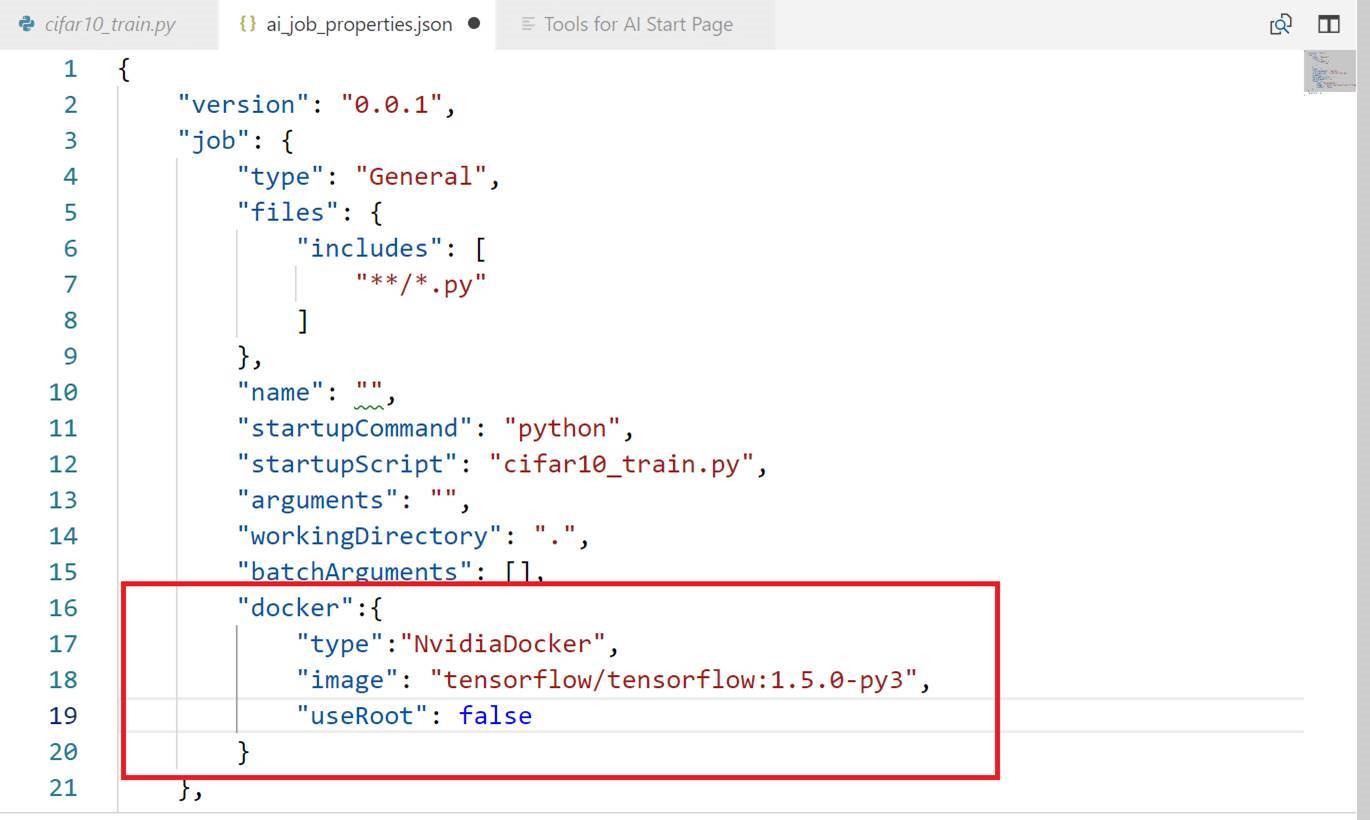Click the docker key on line 16
1370x820 pixels.
(293, 607)
